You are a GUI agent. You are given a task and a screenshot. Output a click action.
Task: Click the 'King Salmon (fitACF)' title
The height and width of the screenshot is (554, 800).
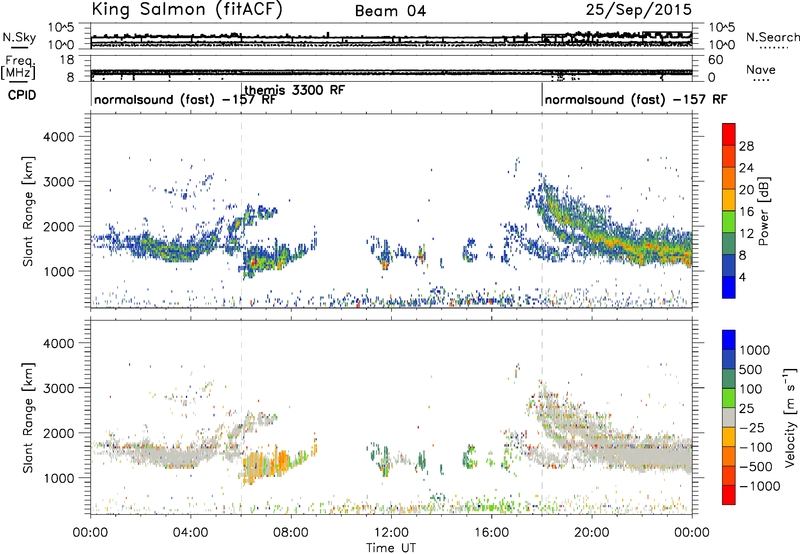pyautogui.click(x=187, y=9)
